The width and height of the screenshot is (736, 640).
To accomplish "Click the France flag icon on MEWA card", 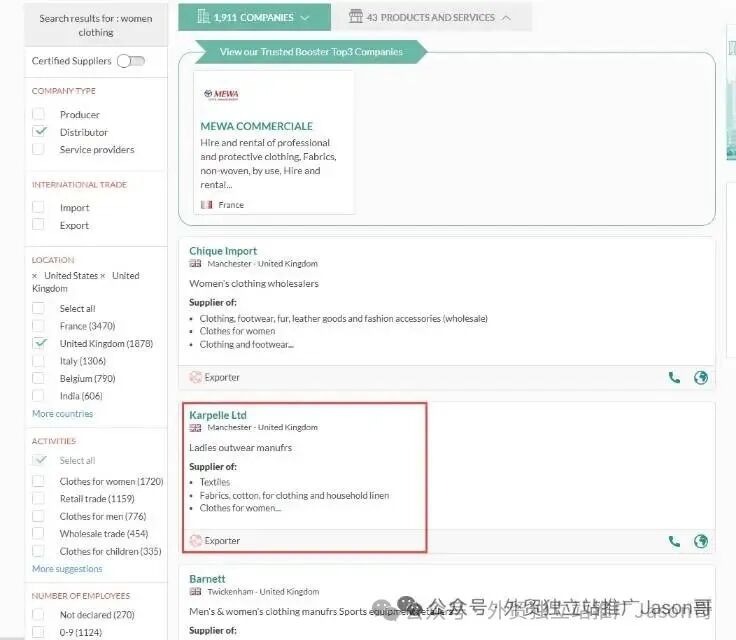I will [x=207, y=205].
